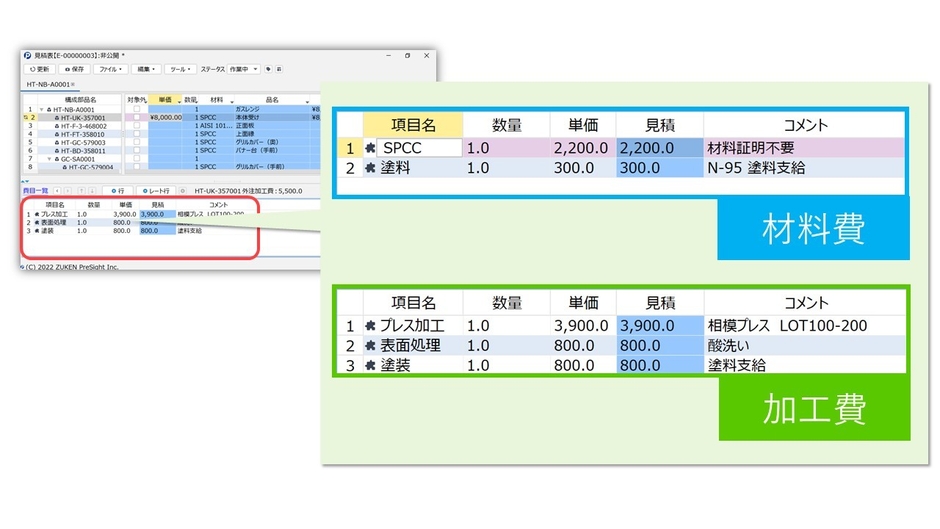The width and height of the screenshot is (940, 529).
Task: Click the puzzle-piece icon beside プレス加工 in the green table
Action: coord(371,326)
